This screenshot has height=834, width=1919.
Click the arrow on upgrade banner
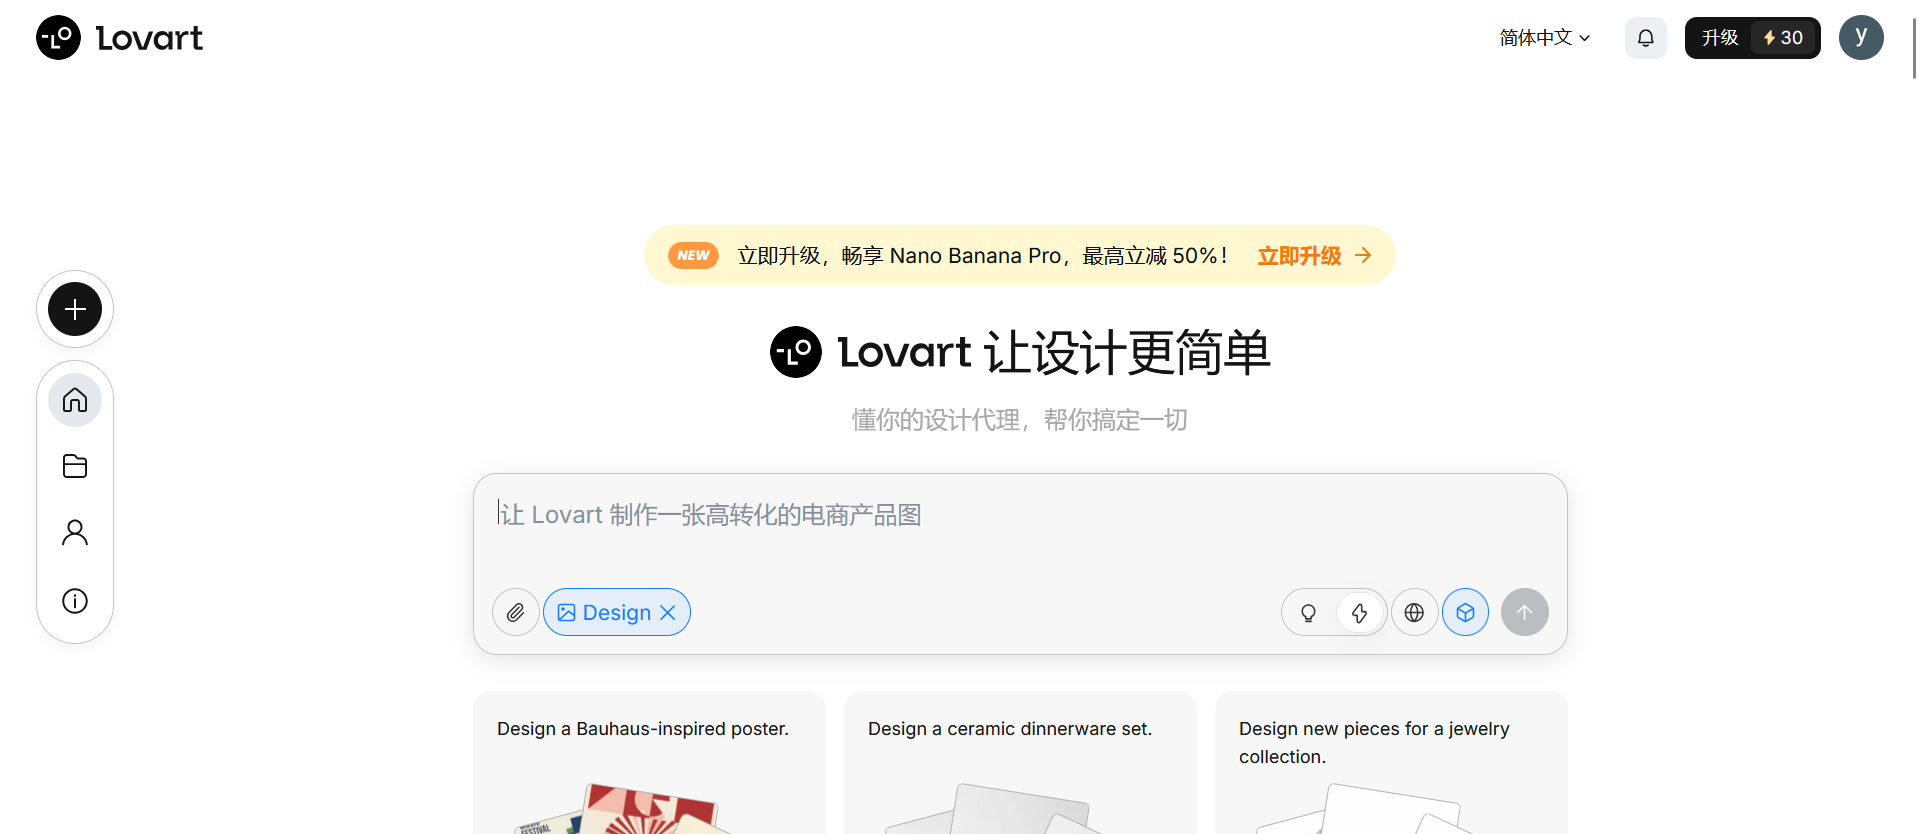(x=1363, y=256)
